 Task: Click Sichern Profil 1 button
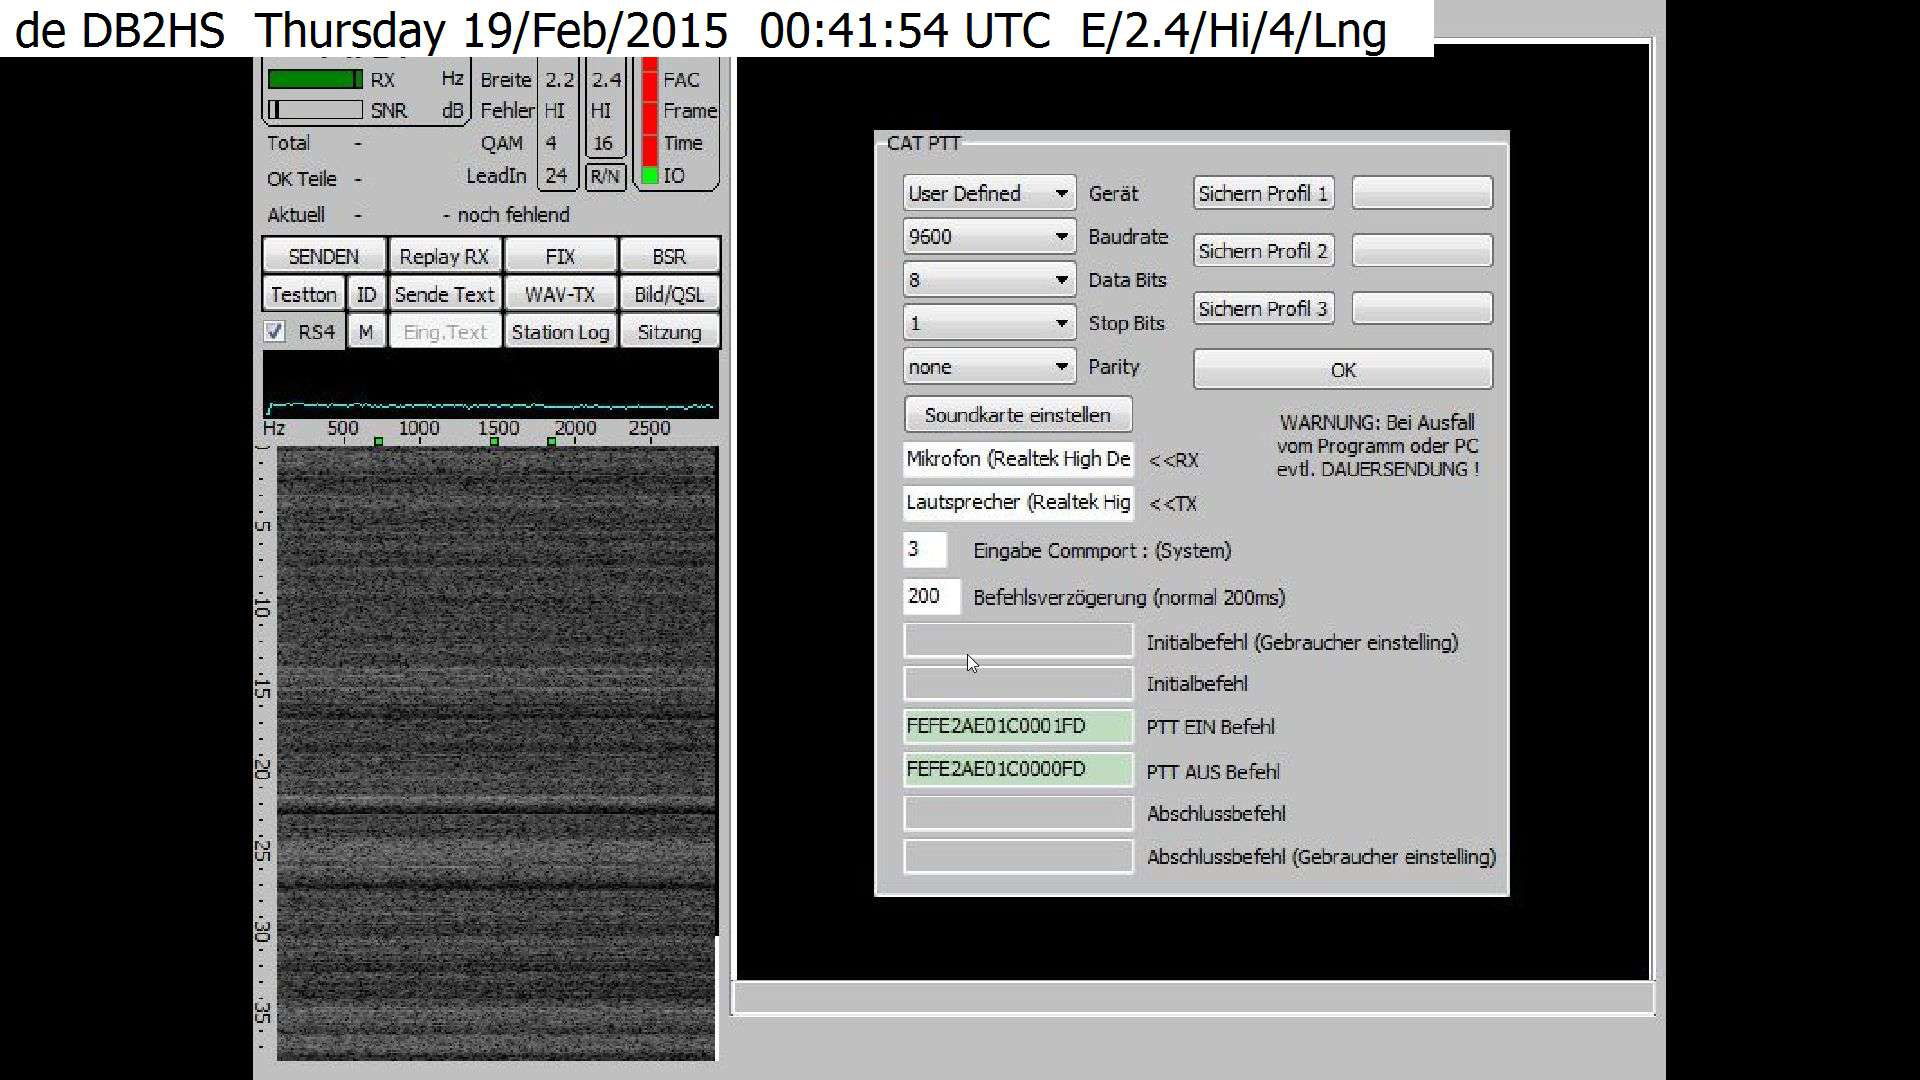pos(1263,193)
